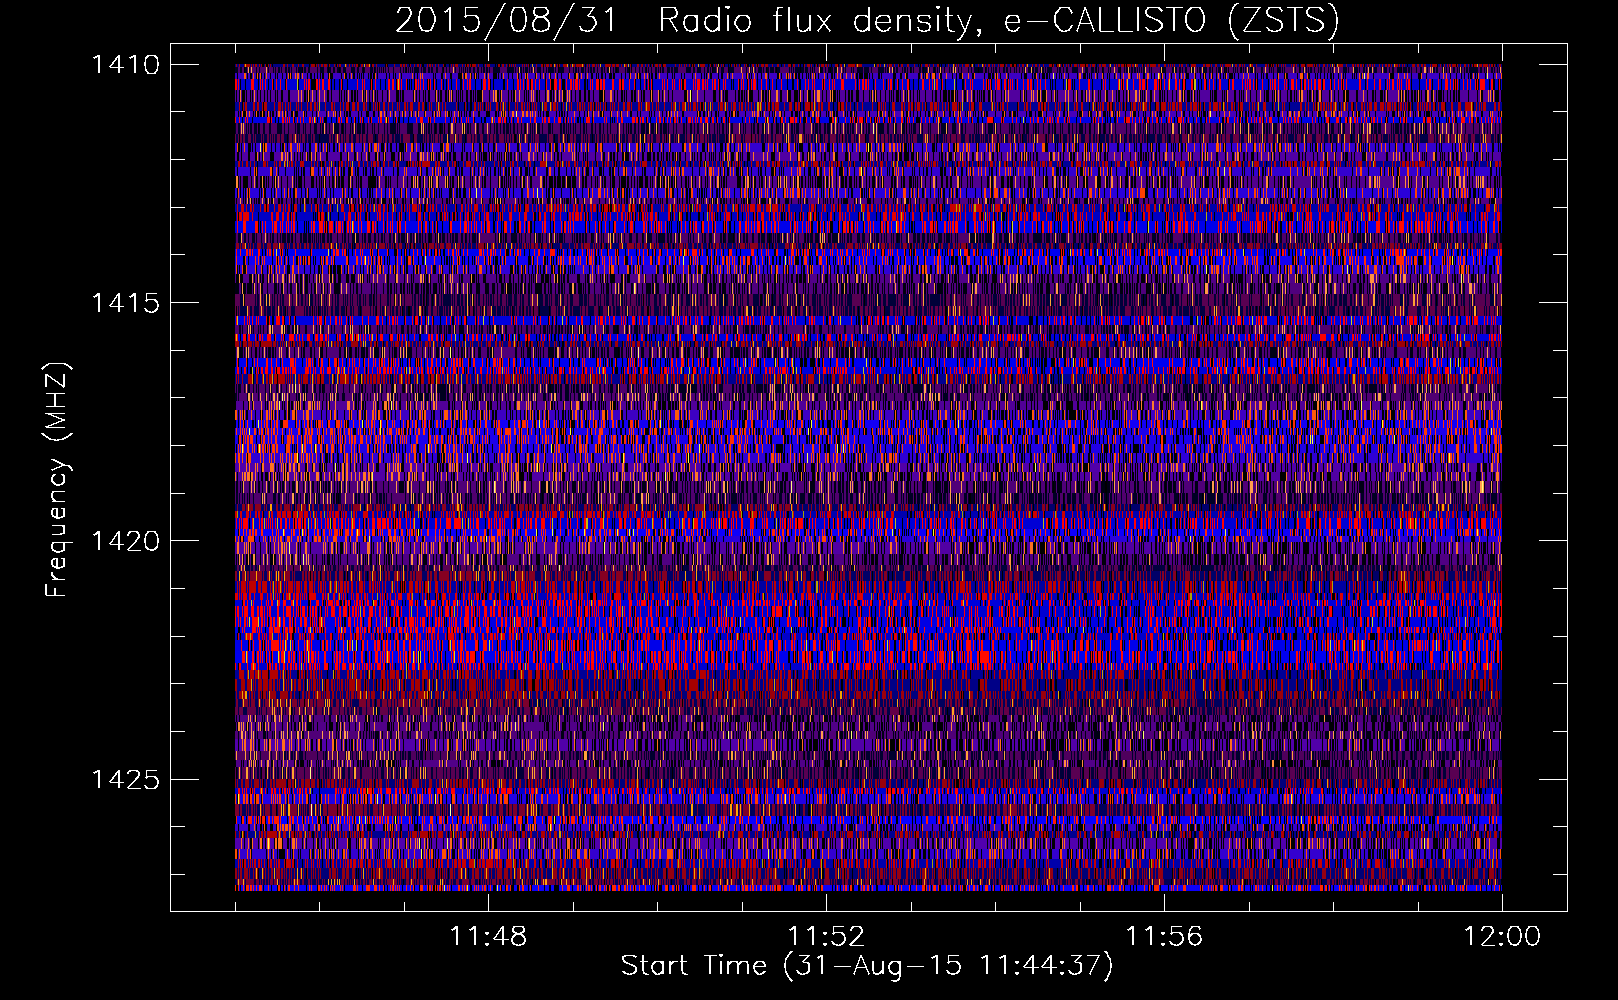Click the 12:00 time tick label
Screen dimensions: 1618x1000
(1502, 936)
